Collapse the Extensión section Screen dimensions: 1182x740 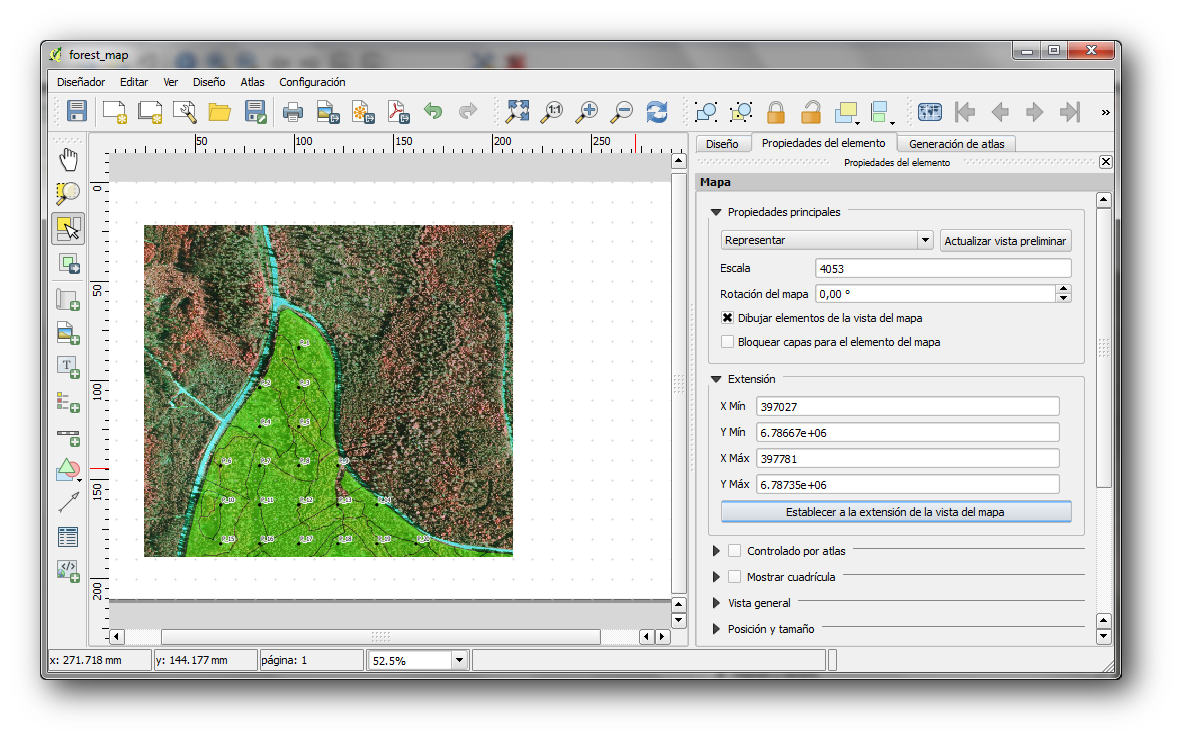(x=716, y=379)
